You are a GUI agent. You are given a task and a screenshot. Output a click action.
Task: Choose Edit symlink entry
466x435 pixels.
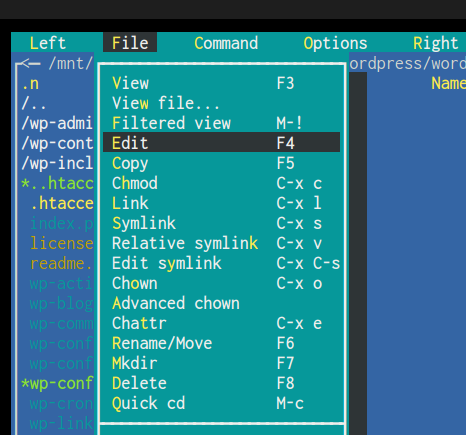click(222, 263)
